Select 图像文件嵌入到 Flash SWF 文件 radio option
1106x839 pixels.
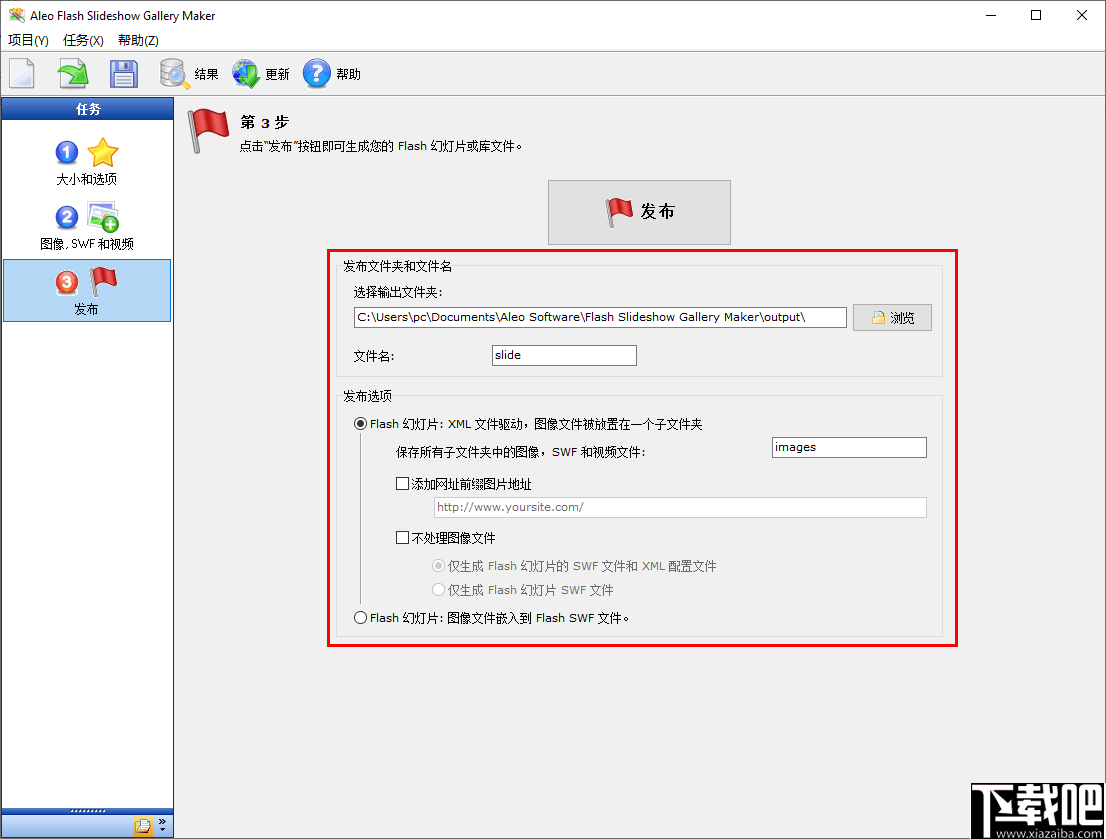tap(360, 618)
